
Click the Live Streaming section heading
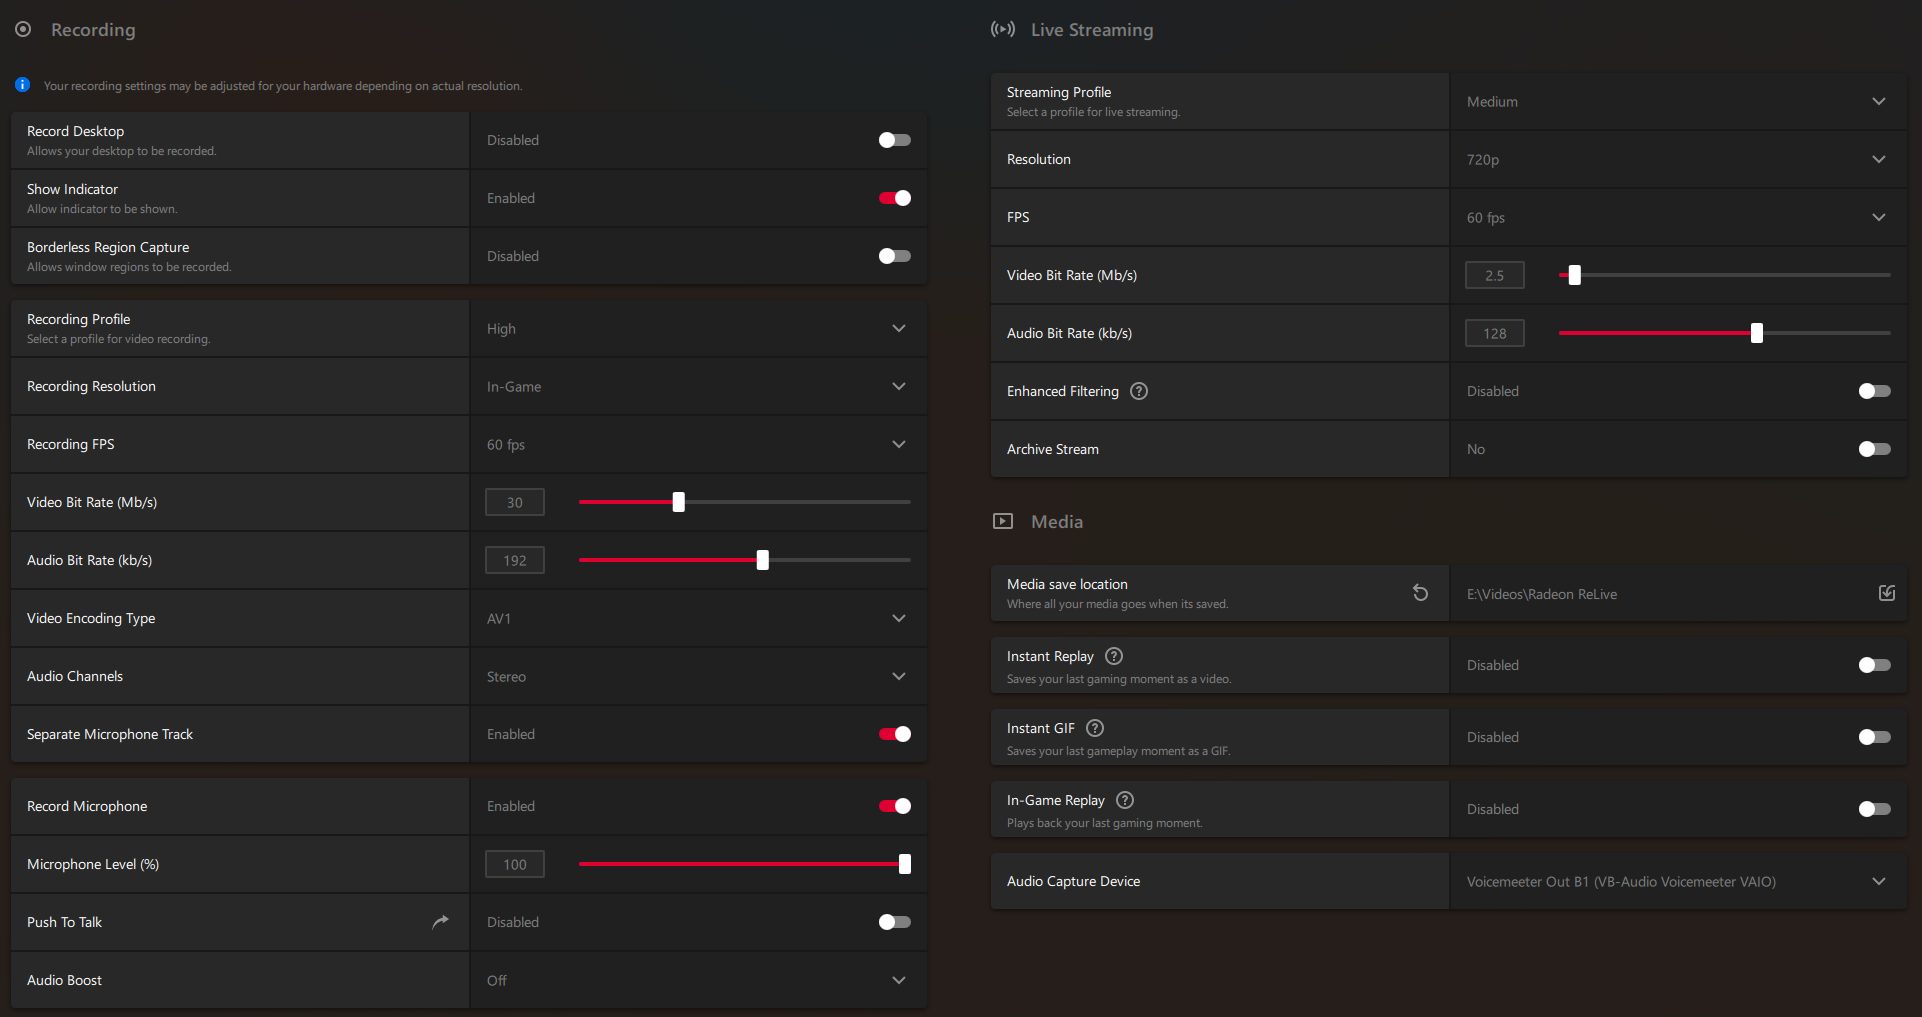pyautogui.click(x=1091, y=30)
